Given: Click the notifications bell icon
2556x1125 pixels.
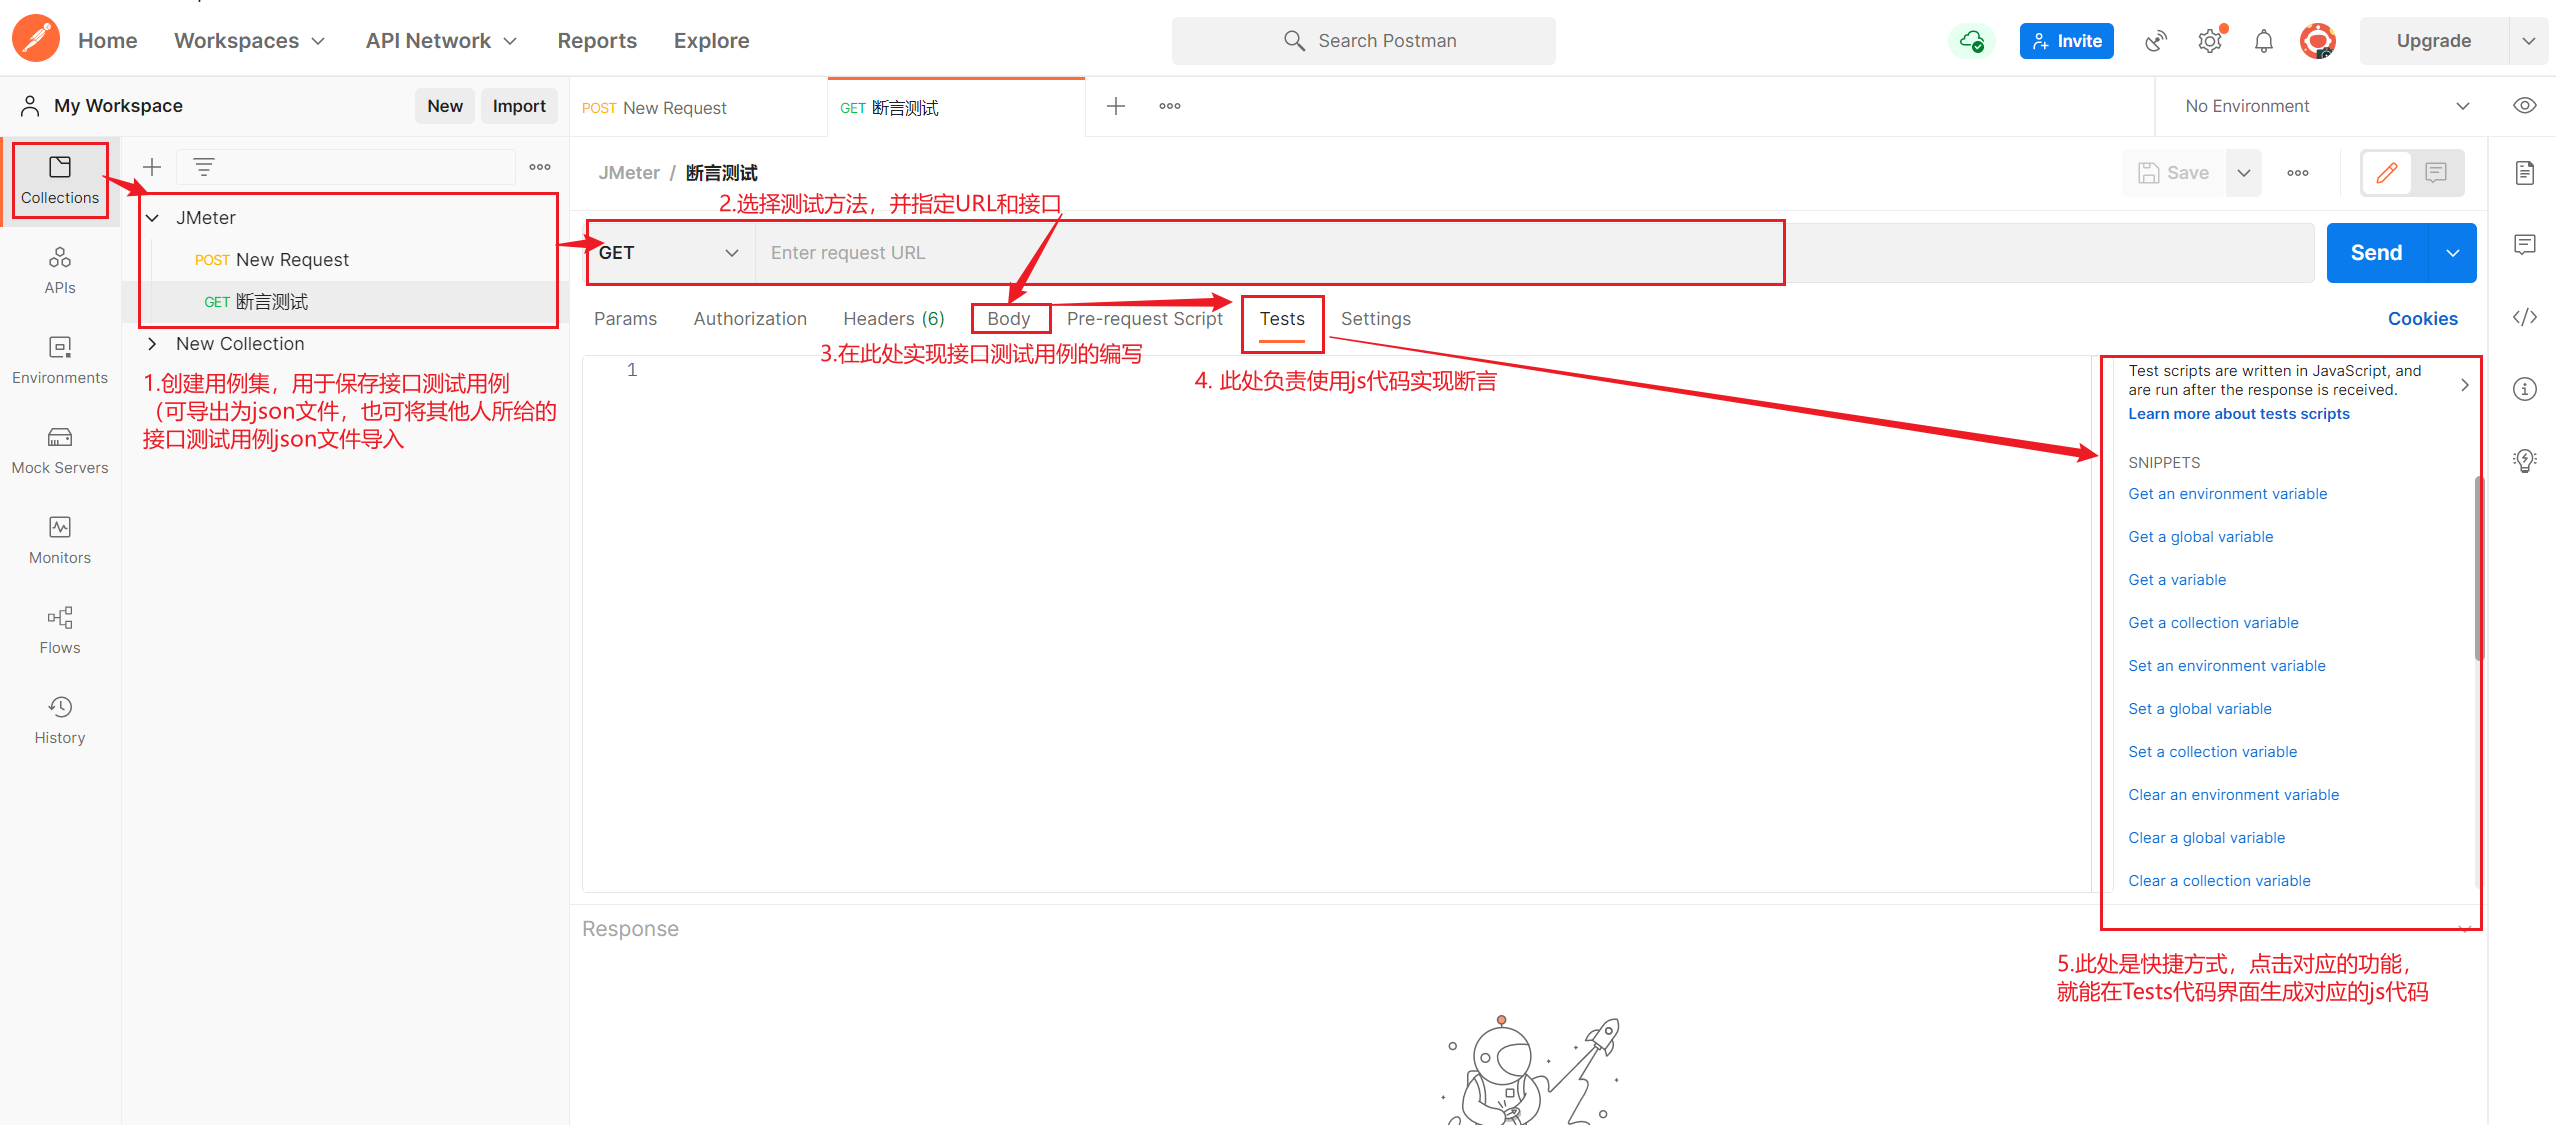Looking at the screenshot, I should tap(2263, 41).
